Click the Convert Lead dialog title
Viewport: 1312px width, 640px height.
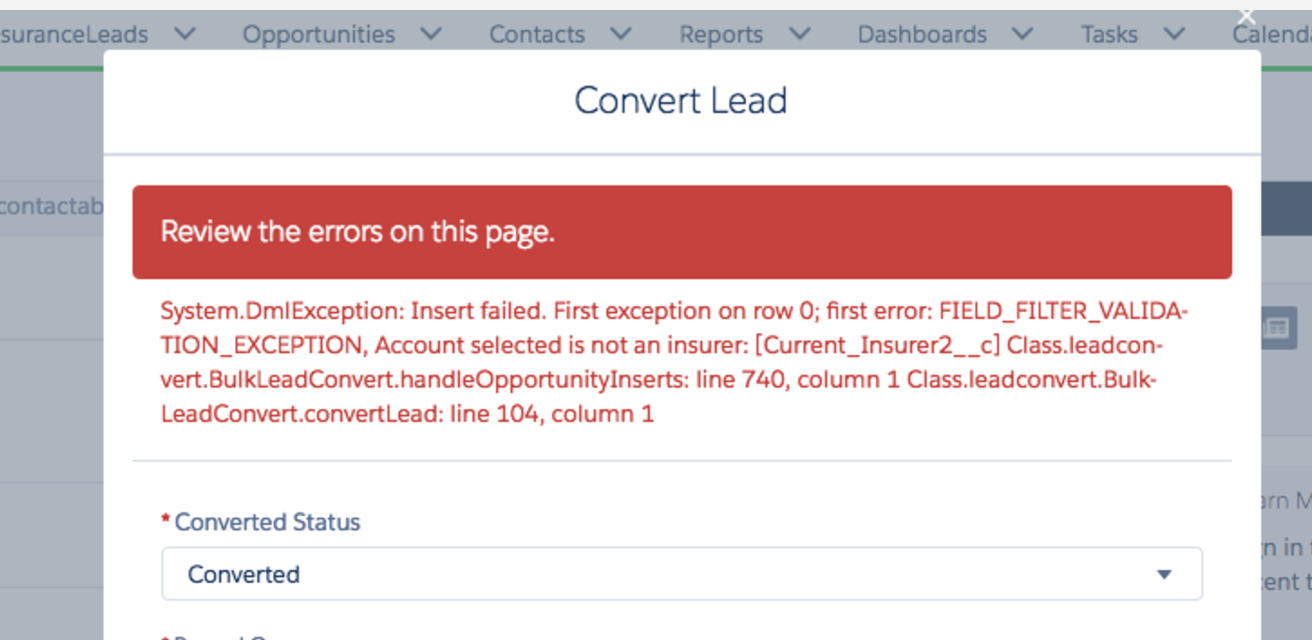681,101
